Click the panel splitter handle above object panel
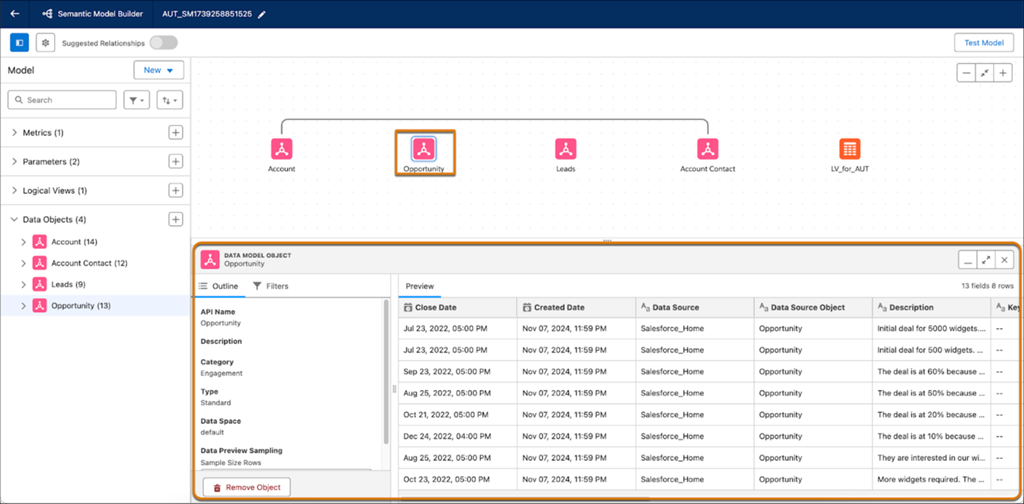Screen dimensions: 1024x504 coord(607,241)
